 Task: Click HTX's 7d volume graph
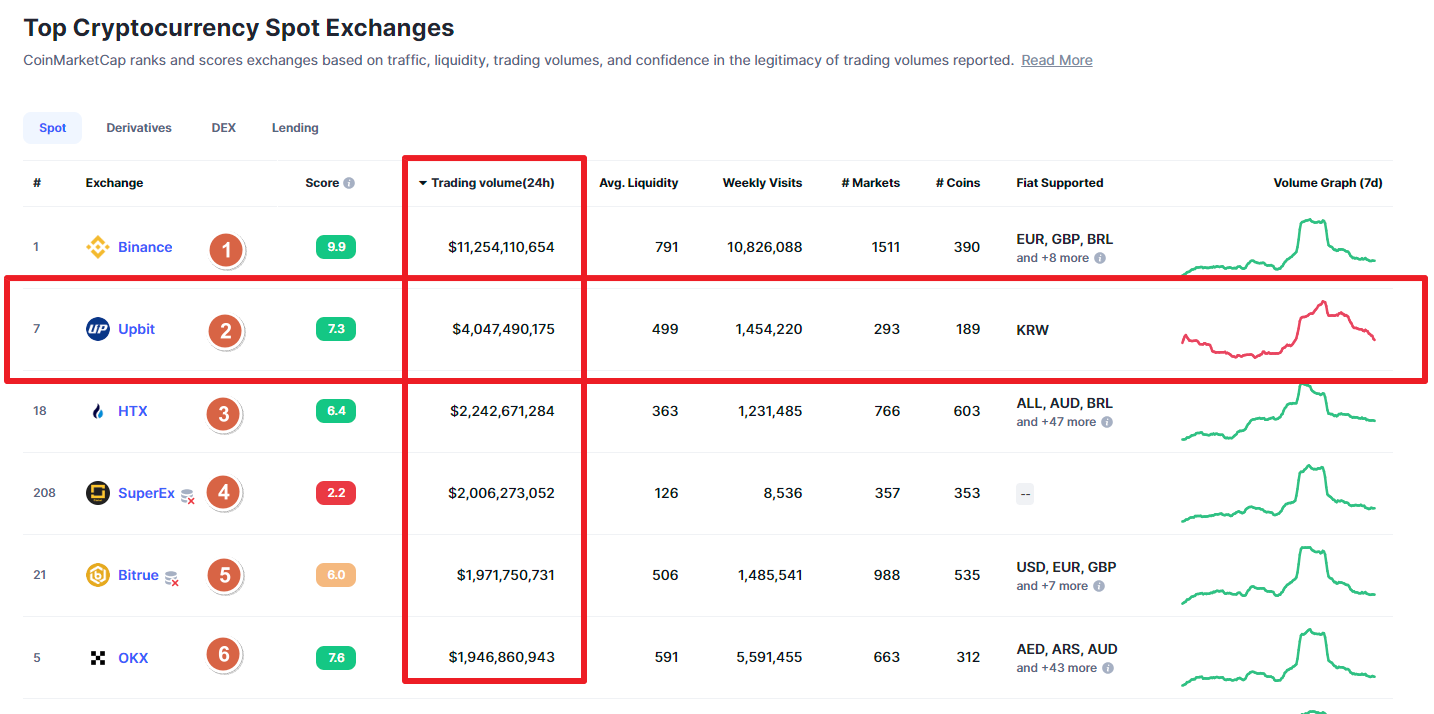pos(1279,412)
